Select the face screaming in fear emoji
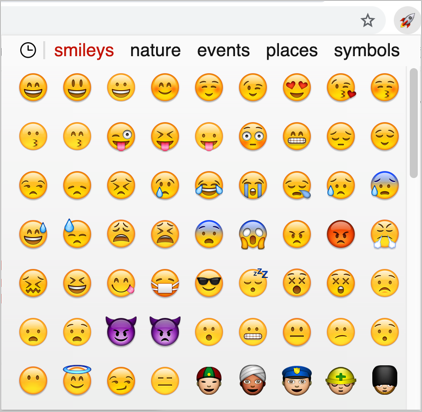Image resolution: width=422 pixels, height=412 pixels. pyautogui.click(x=253, y=235)
